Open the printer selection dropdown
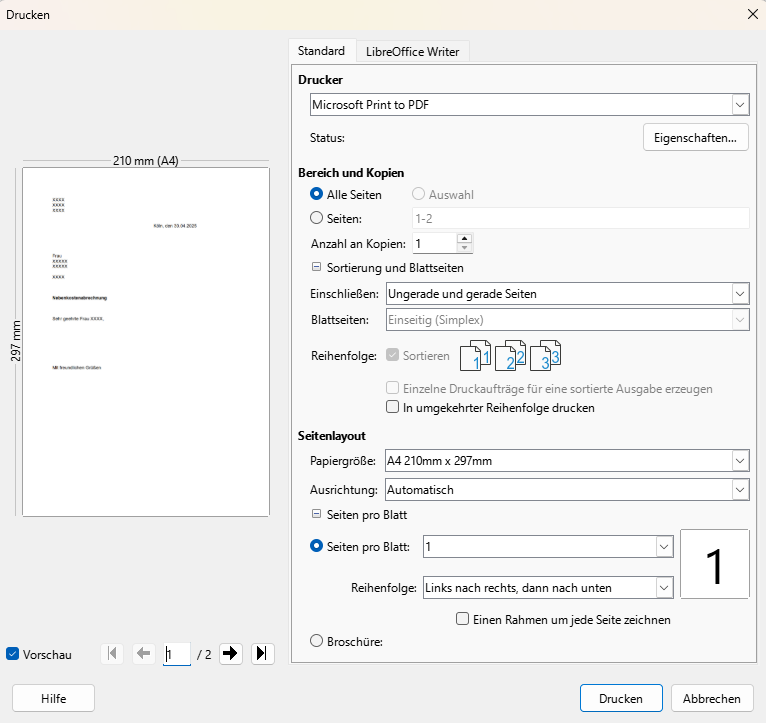 coord(530,105)
